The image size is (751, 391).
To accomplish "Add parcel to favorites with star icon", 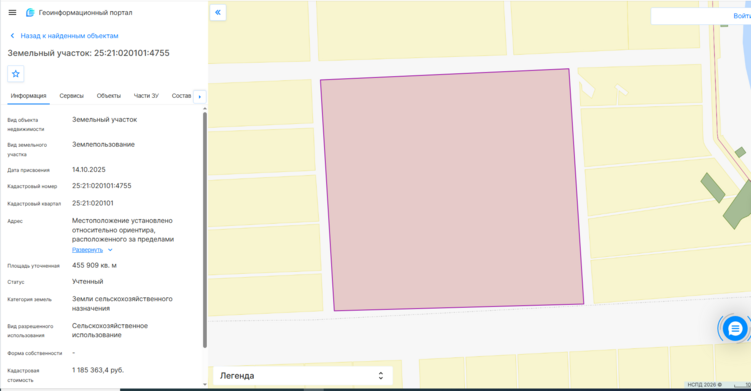I will pos(16,74).
